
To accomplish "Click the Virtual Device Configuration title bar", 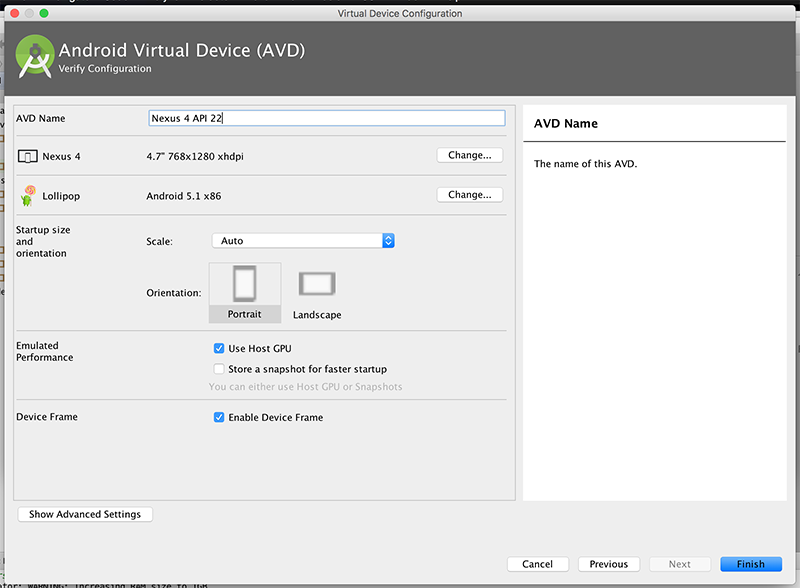I will click(400, 13).
